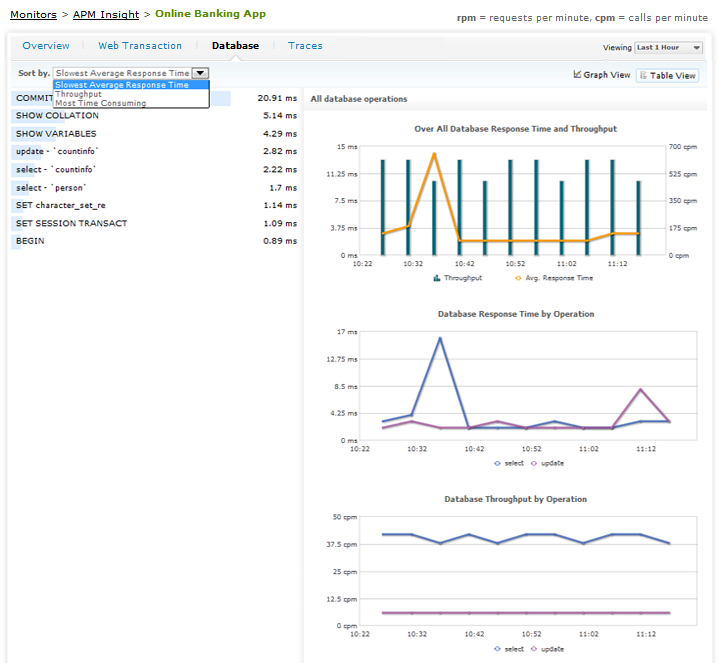Select Most Time Consuming sort option
Screen dimensions: 722x668
pos(100,103)
